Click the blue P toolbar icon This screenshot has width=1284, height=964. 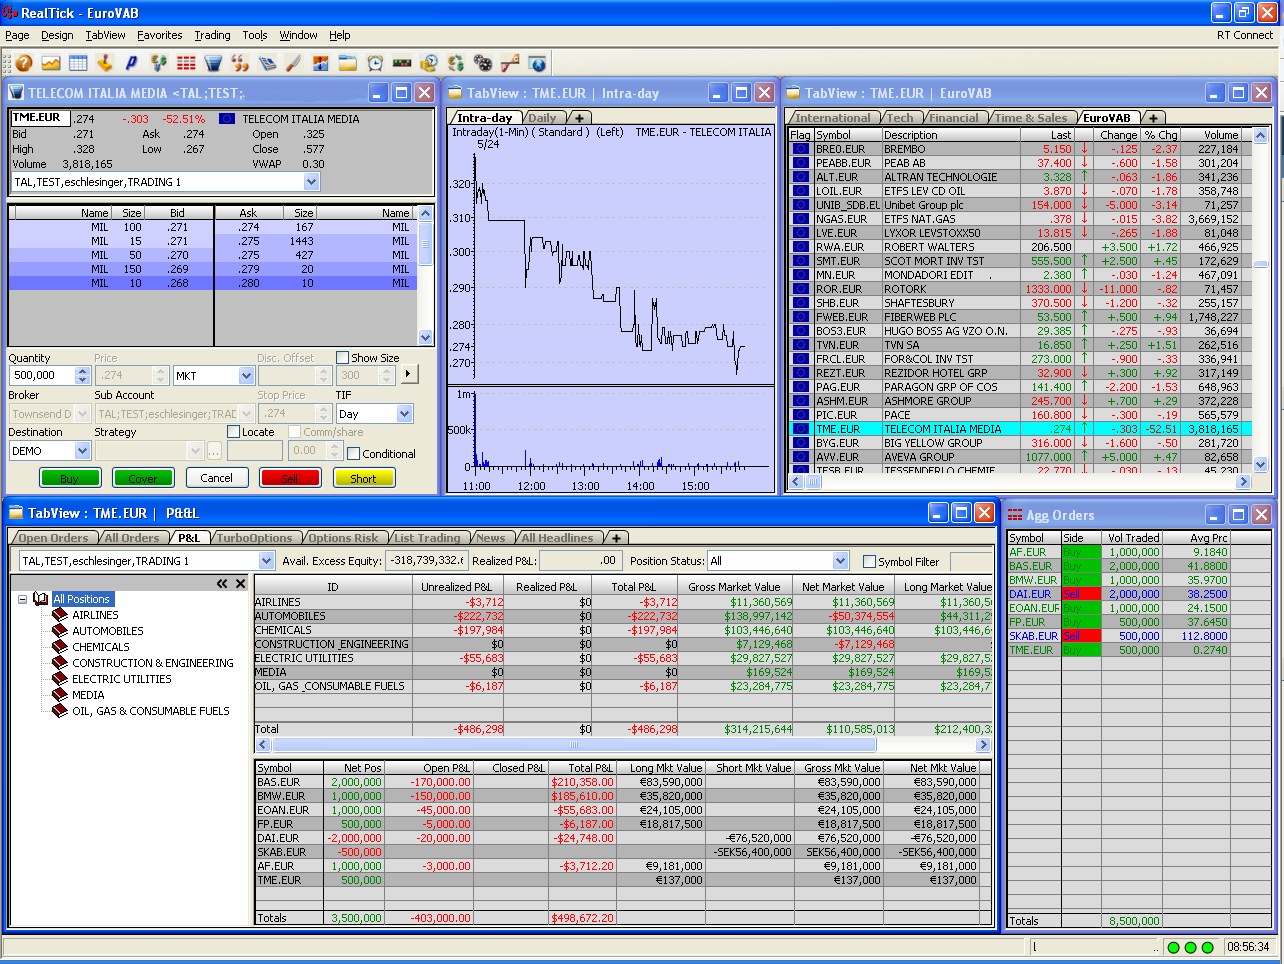(x=131, y=63)
